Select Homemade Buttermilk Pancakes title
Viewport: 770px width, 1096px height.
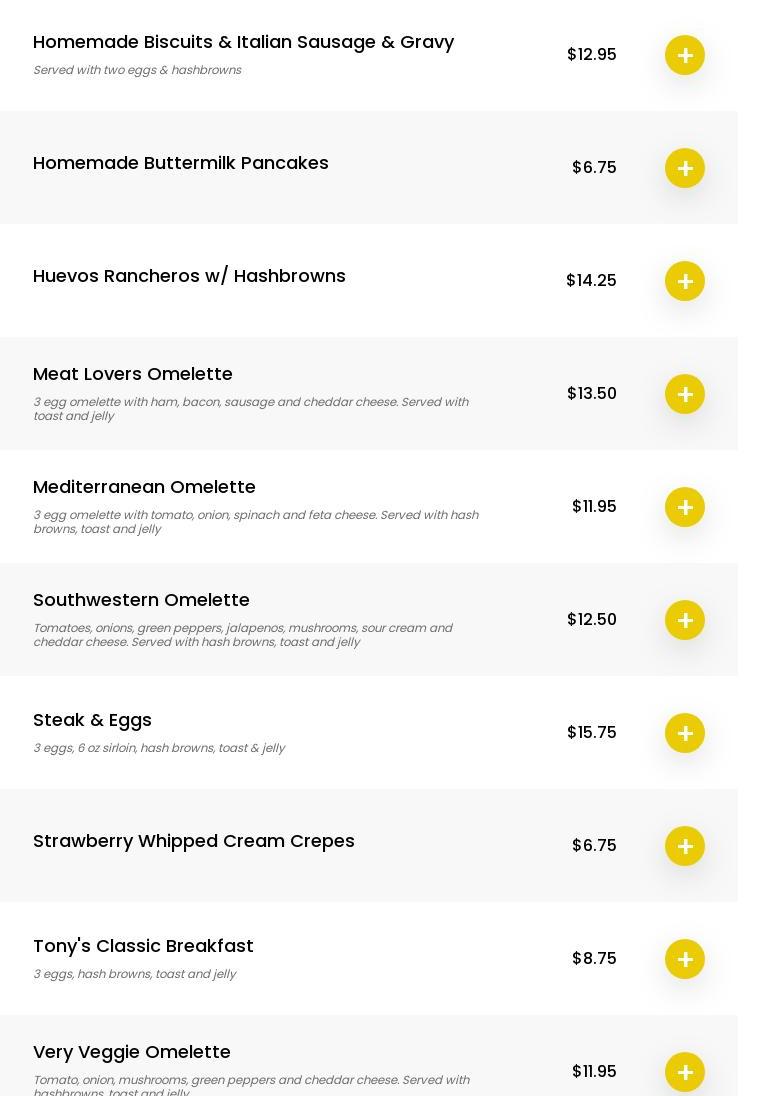(180, 163)
